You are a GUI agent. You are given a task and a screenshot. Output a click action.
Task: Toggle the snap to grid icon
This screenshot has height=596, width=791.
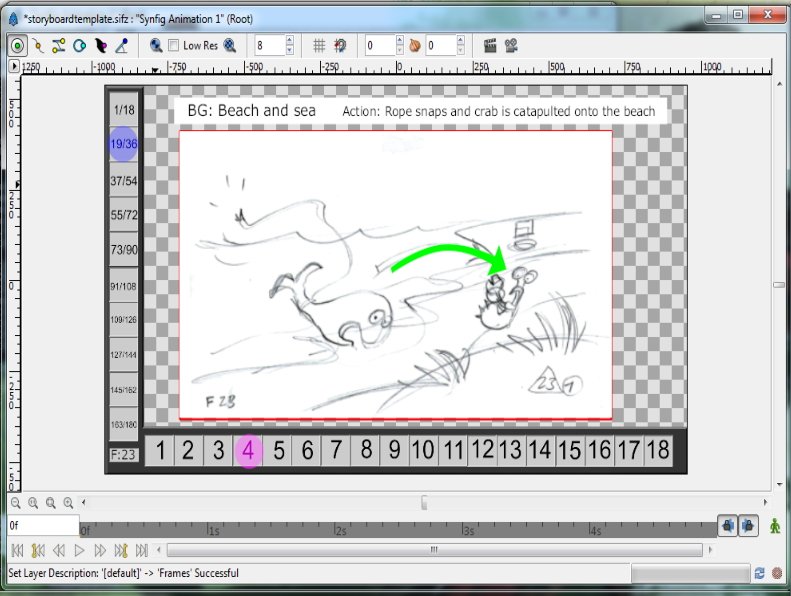point(340,45)
